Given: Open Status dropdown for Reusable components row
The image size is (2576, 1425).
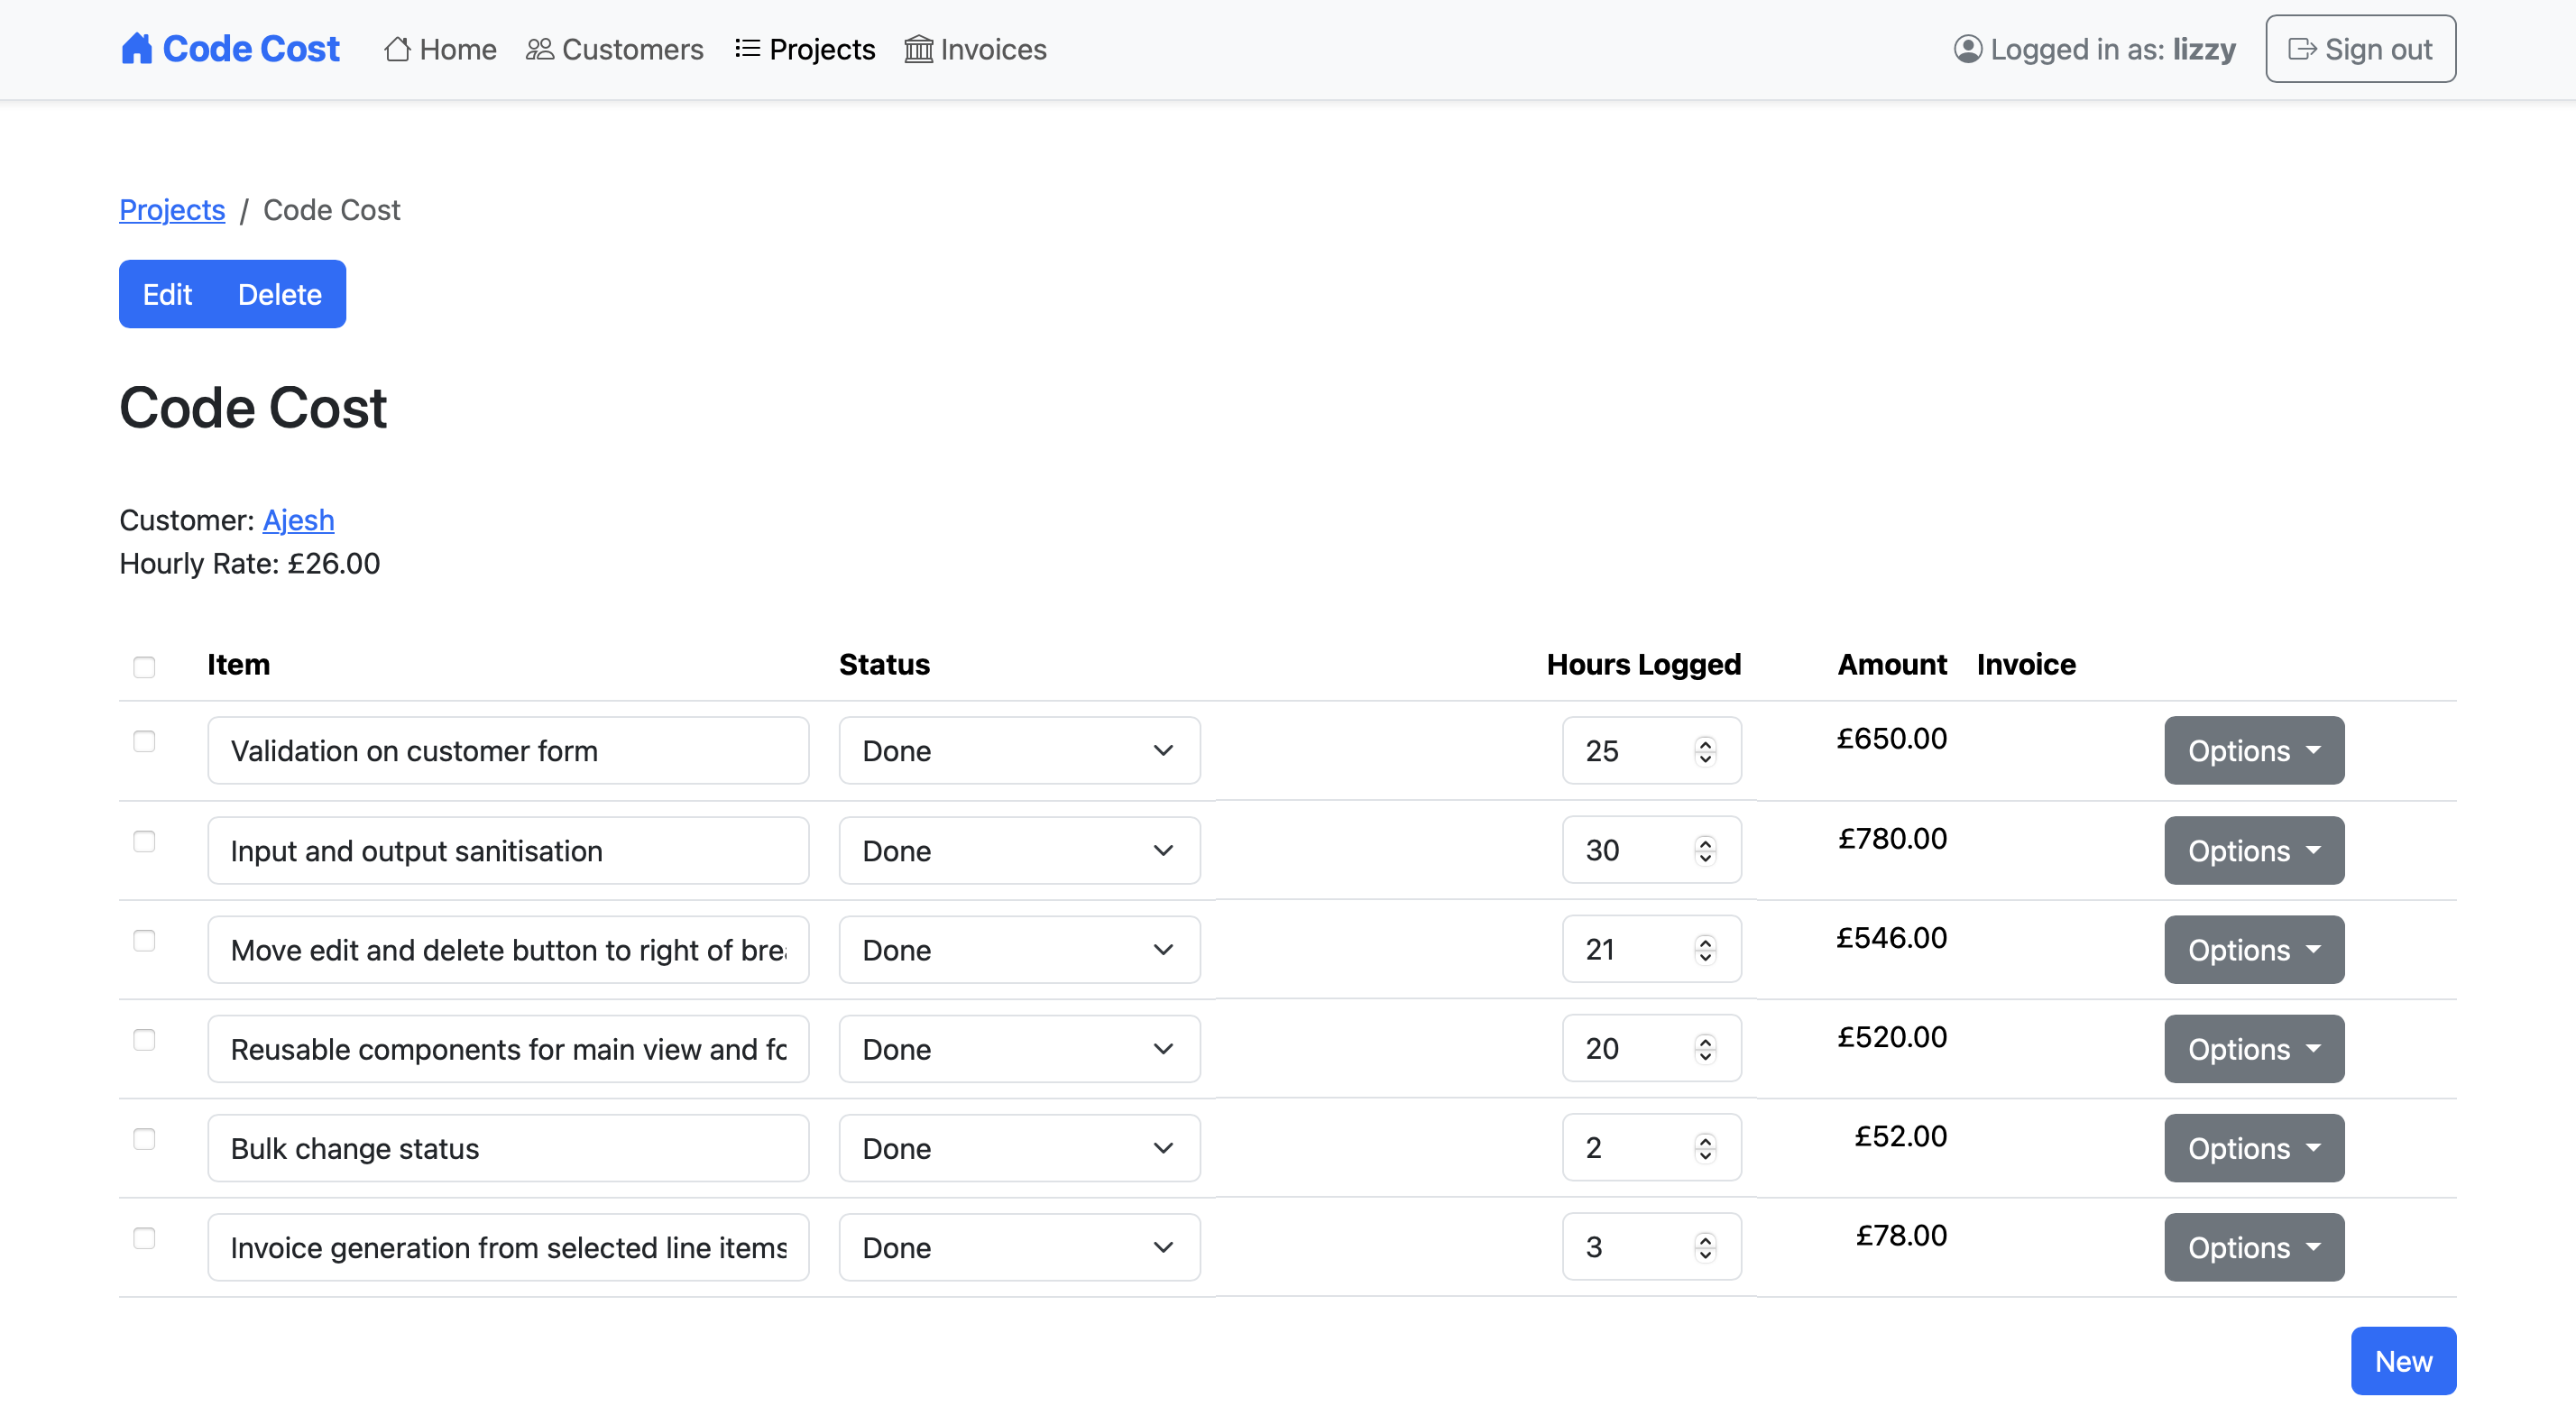Looking at the screenshot, I should click(1019, 1048).
